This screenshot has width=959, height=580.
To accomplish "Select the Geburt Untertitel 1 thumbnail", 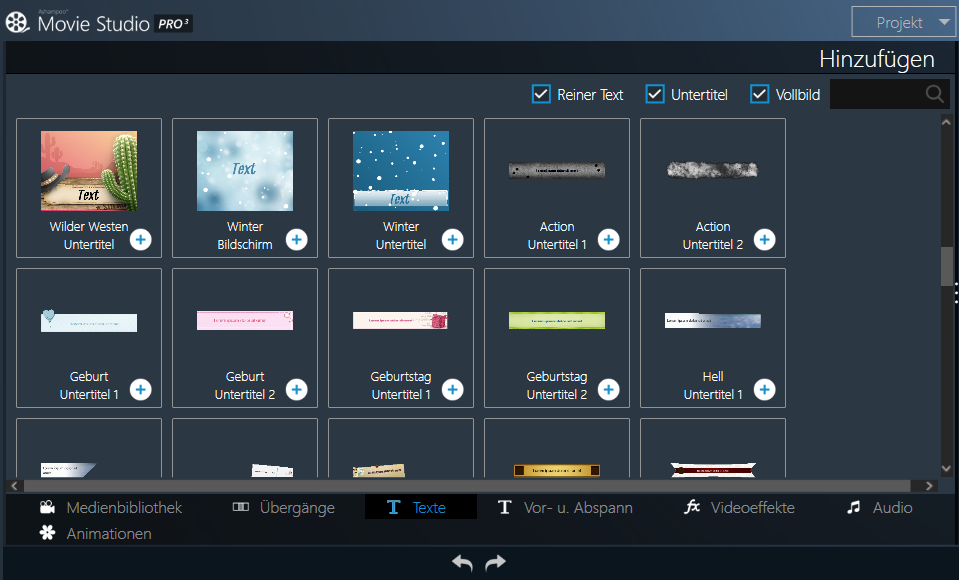I will (89, 321).
